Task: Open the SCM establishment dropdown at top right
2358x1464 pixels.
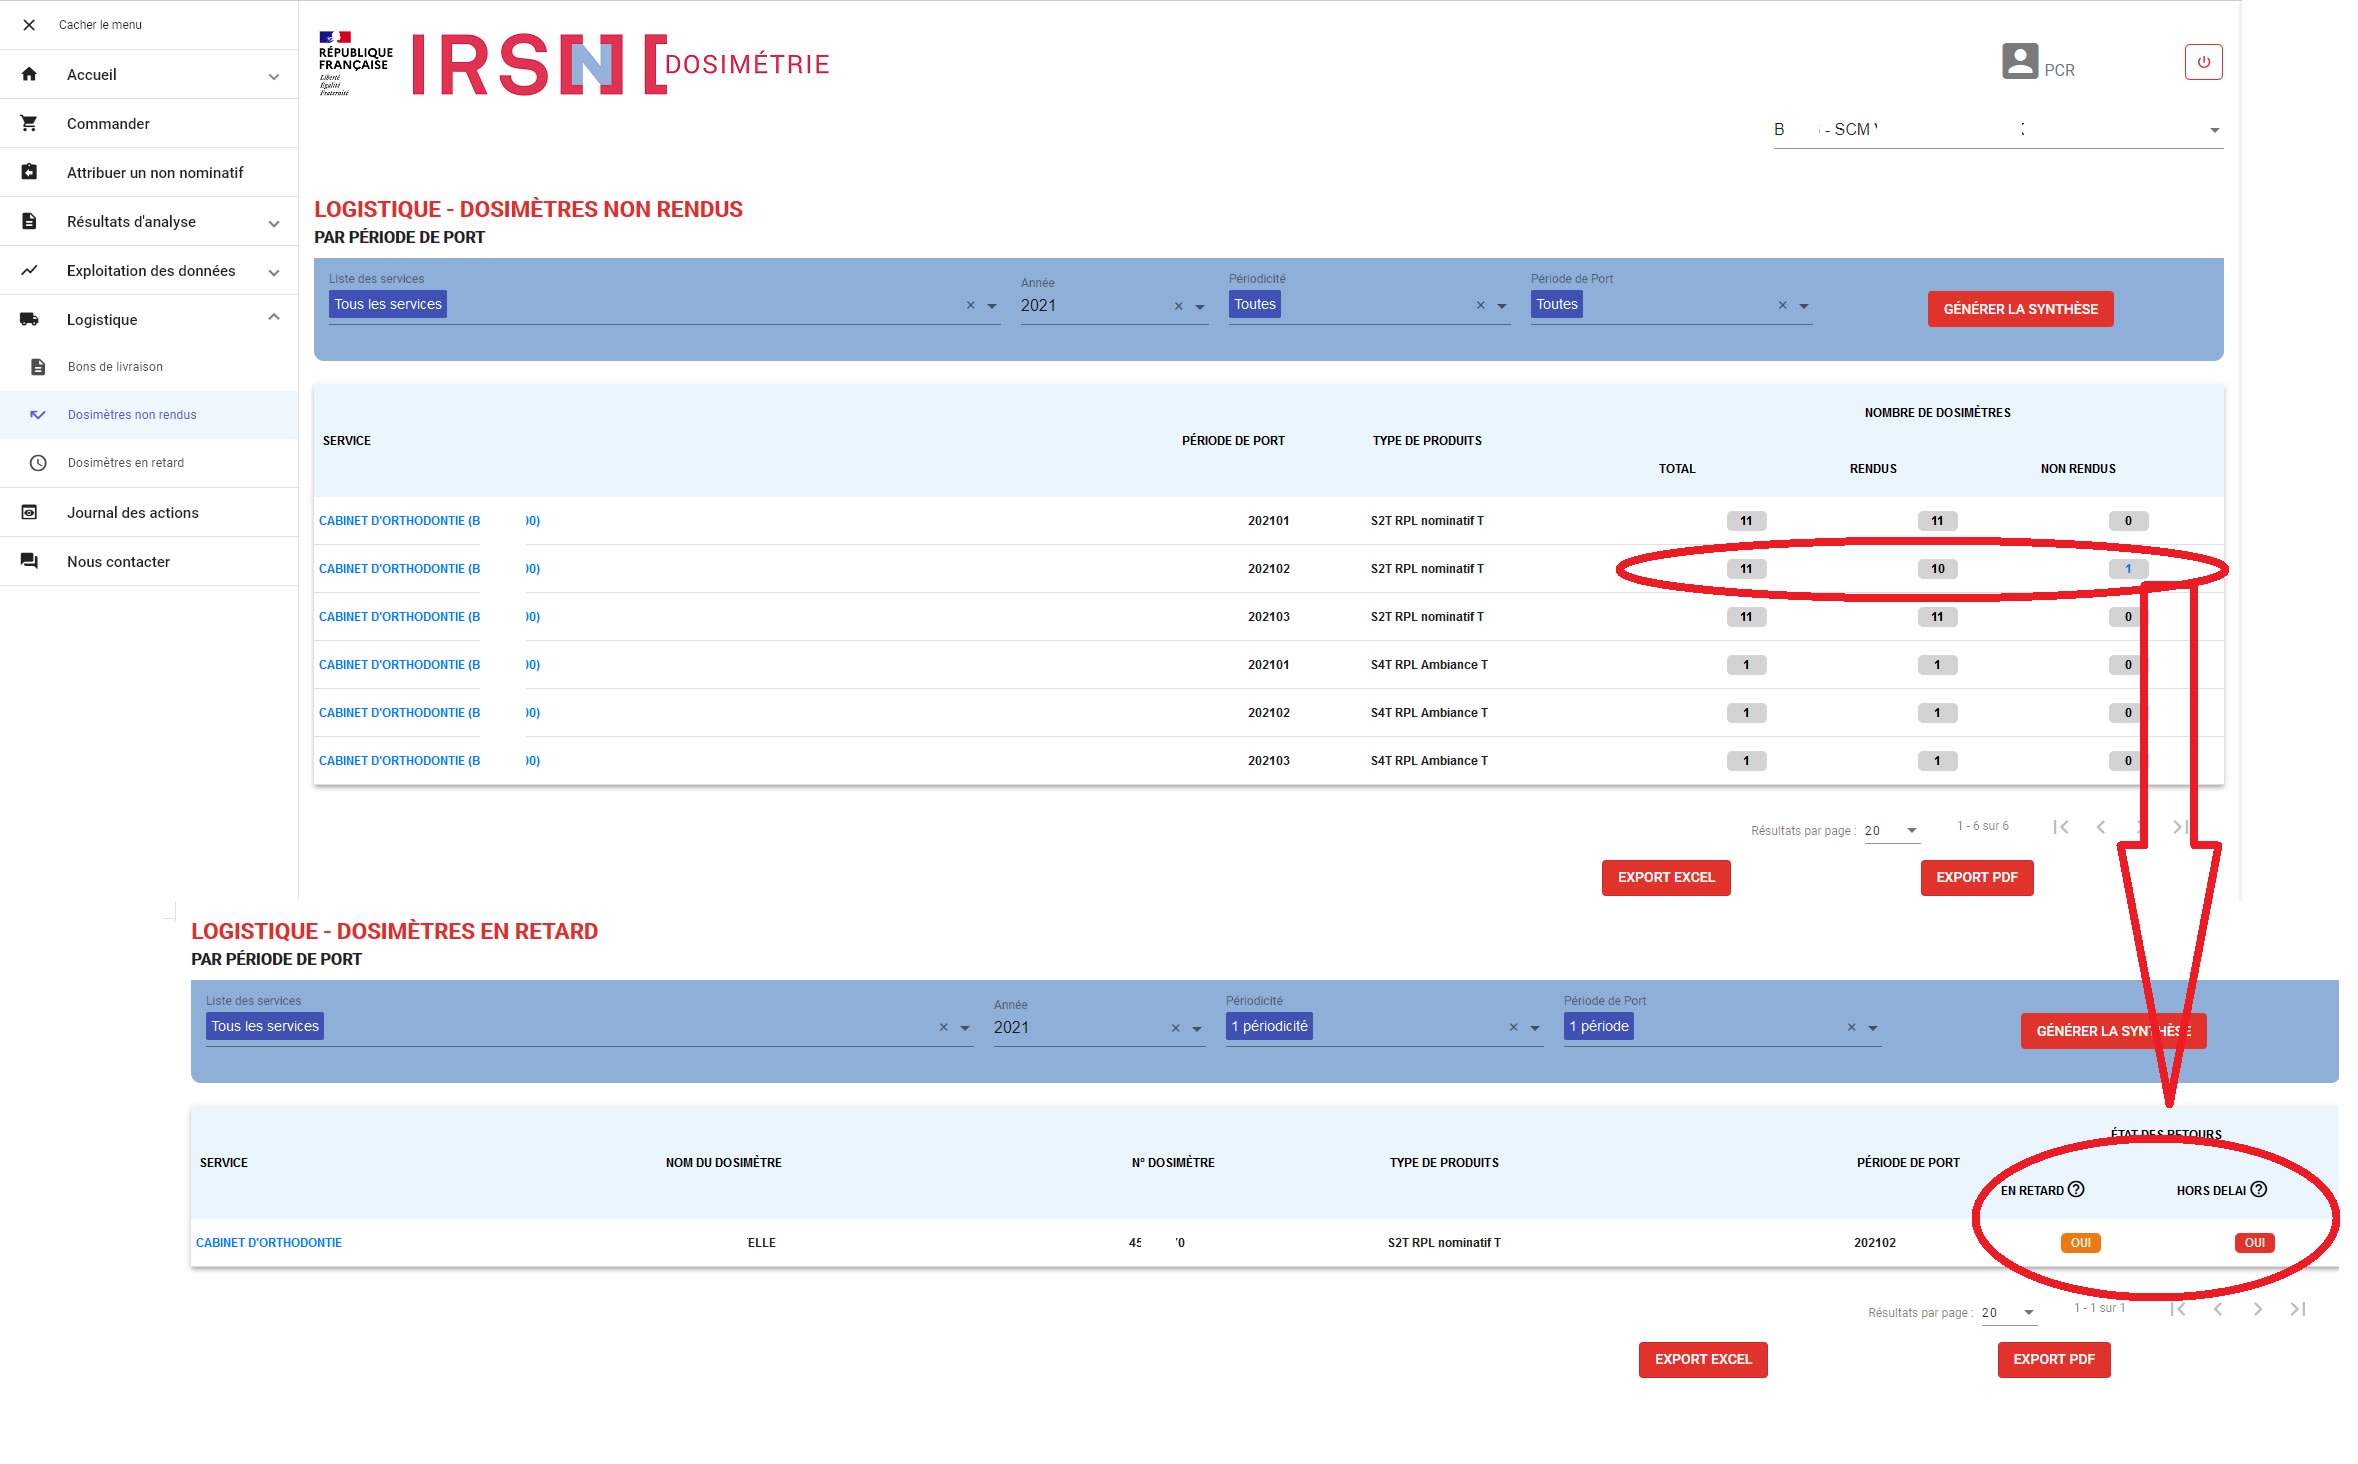Action: [2214, 130]
